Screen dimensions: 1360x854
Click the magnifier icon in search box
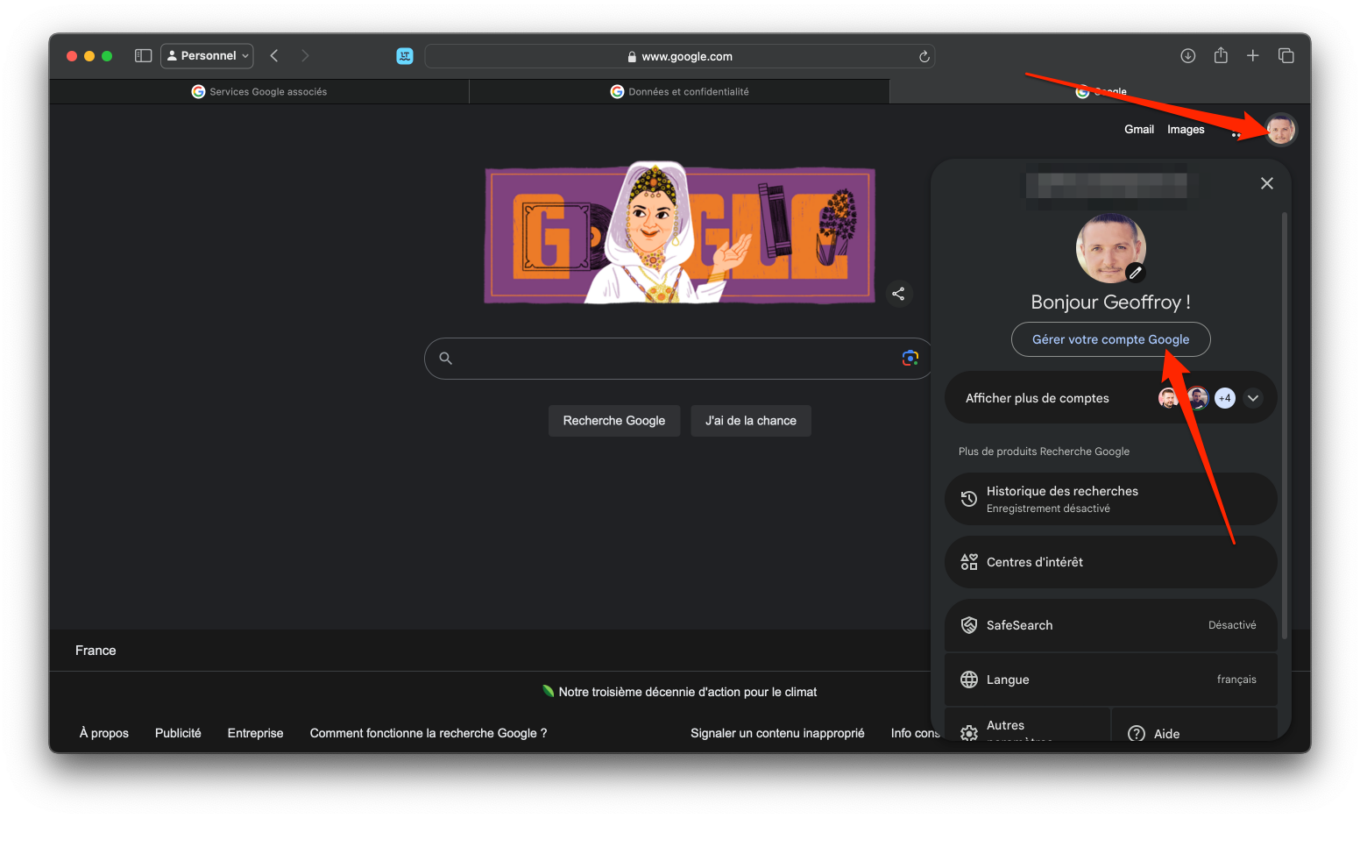click(x=446, y=358)
